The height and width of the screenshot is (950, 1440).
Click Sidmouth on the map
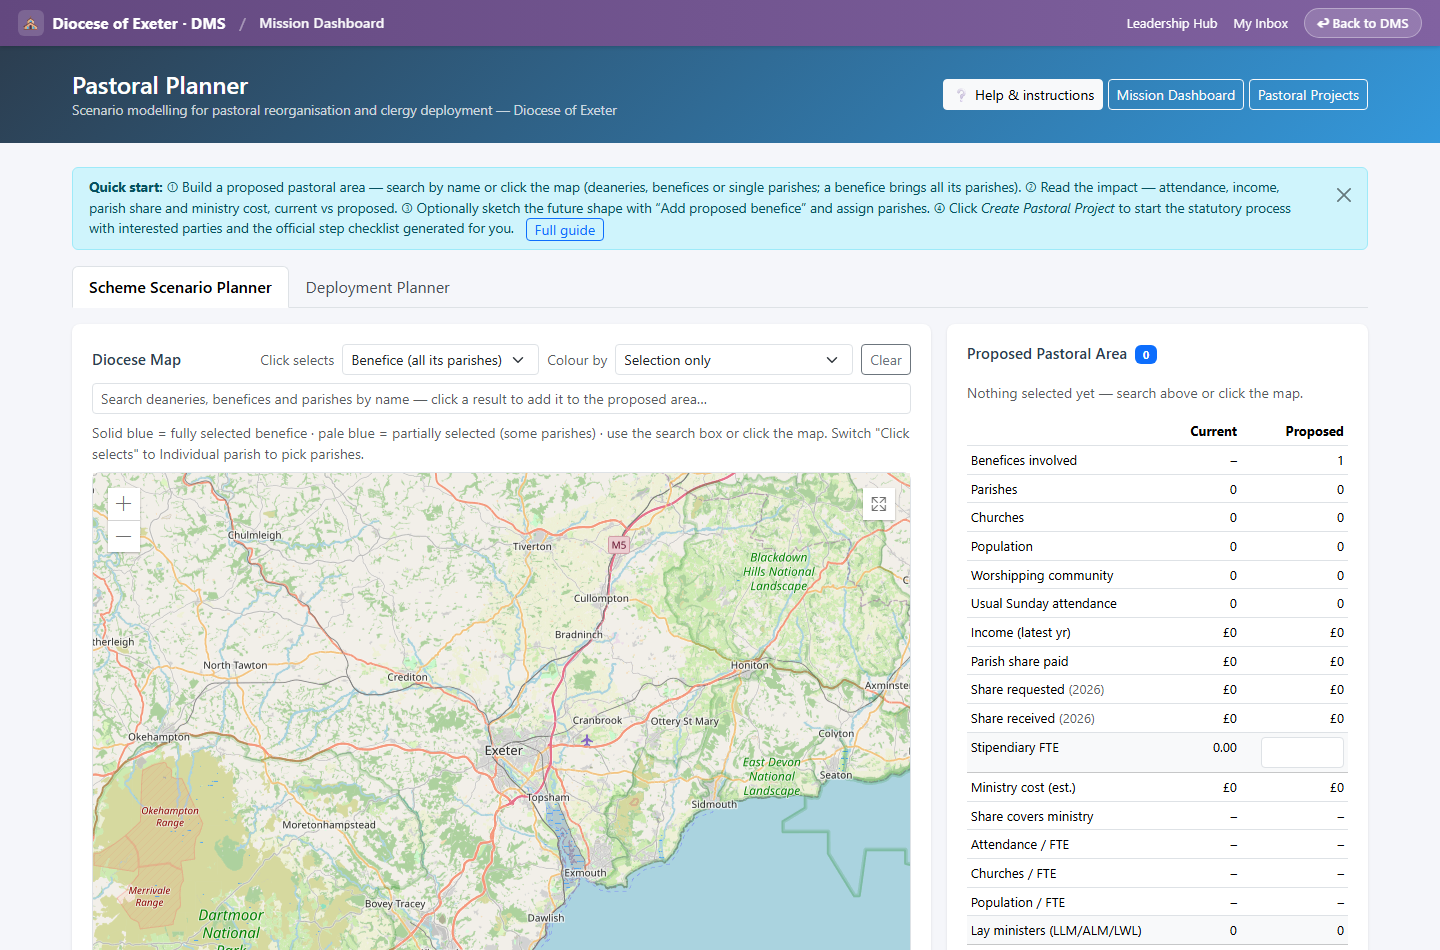[714, 804]
